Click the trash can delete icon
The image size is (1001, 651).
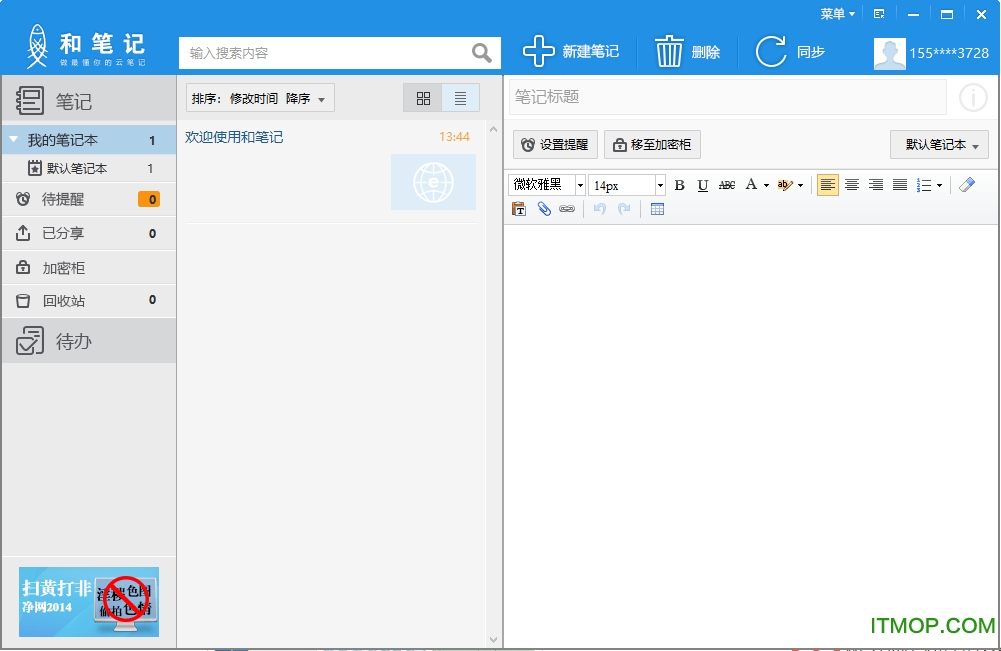(669, 51)
